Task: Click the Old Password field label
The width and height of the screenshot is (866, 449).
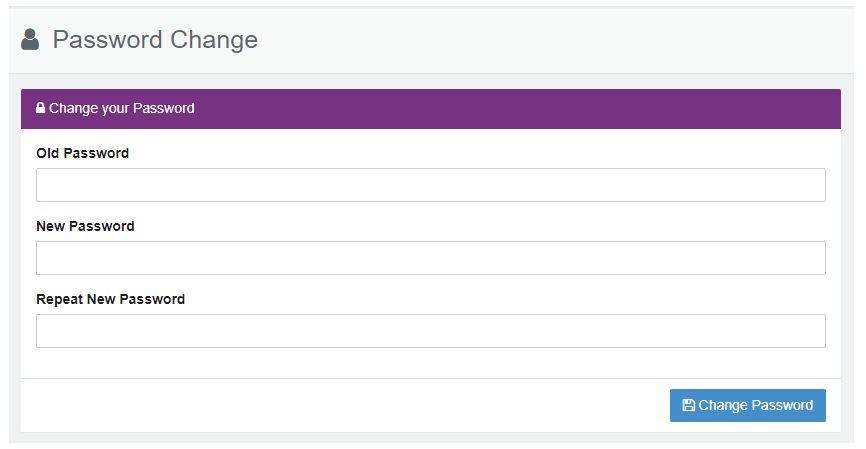Action: [x=82, y=153]
